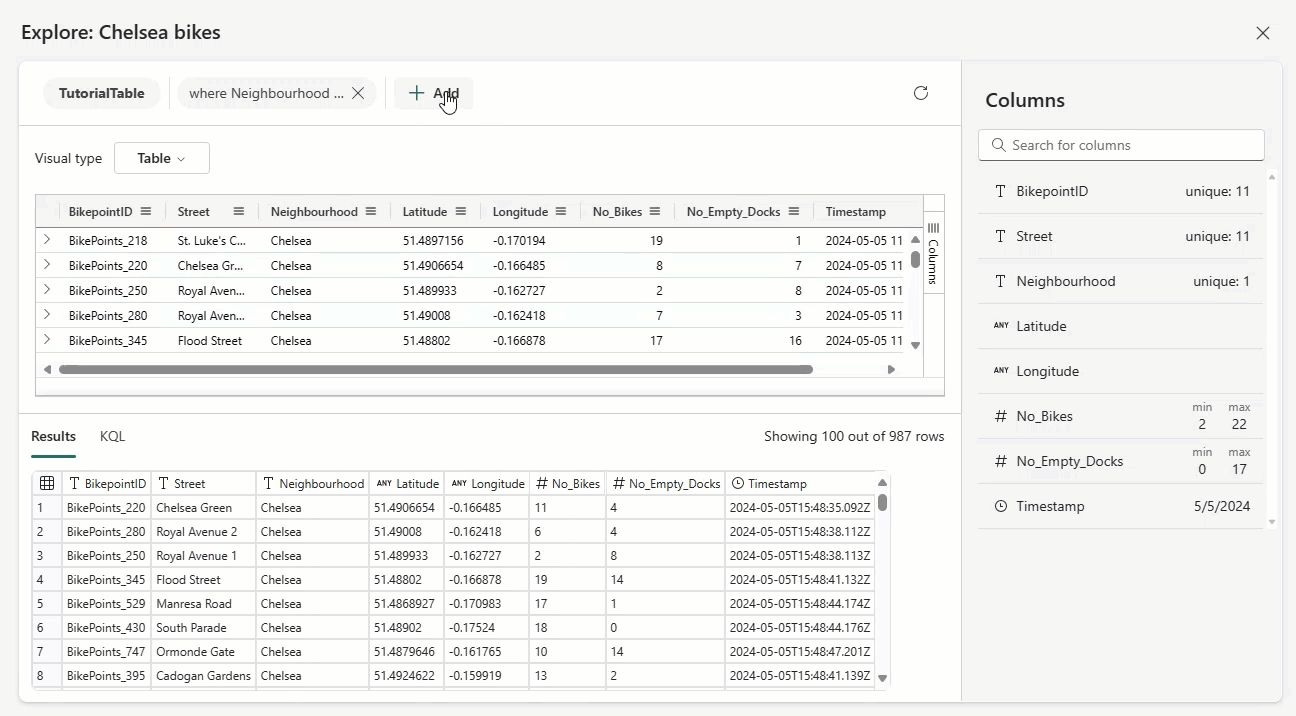The width and height of the screenshot is (1296, 716).
Task: Click the refresh icon in the toolbar
Action: coord(921,93)
